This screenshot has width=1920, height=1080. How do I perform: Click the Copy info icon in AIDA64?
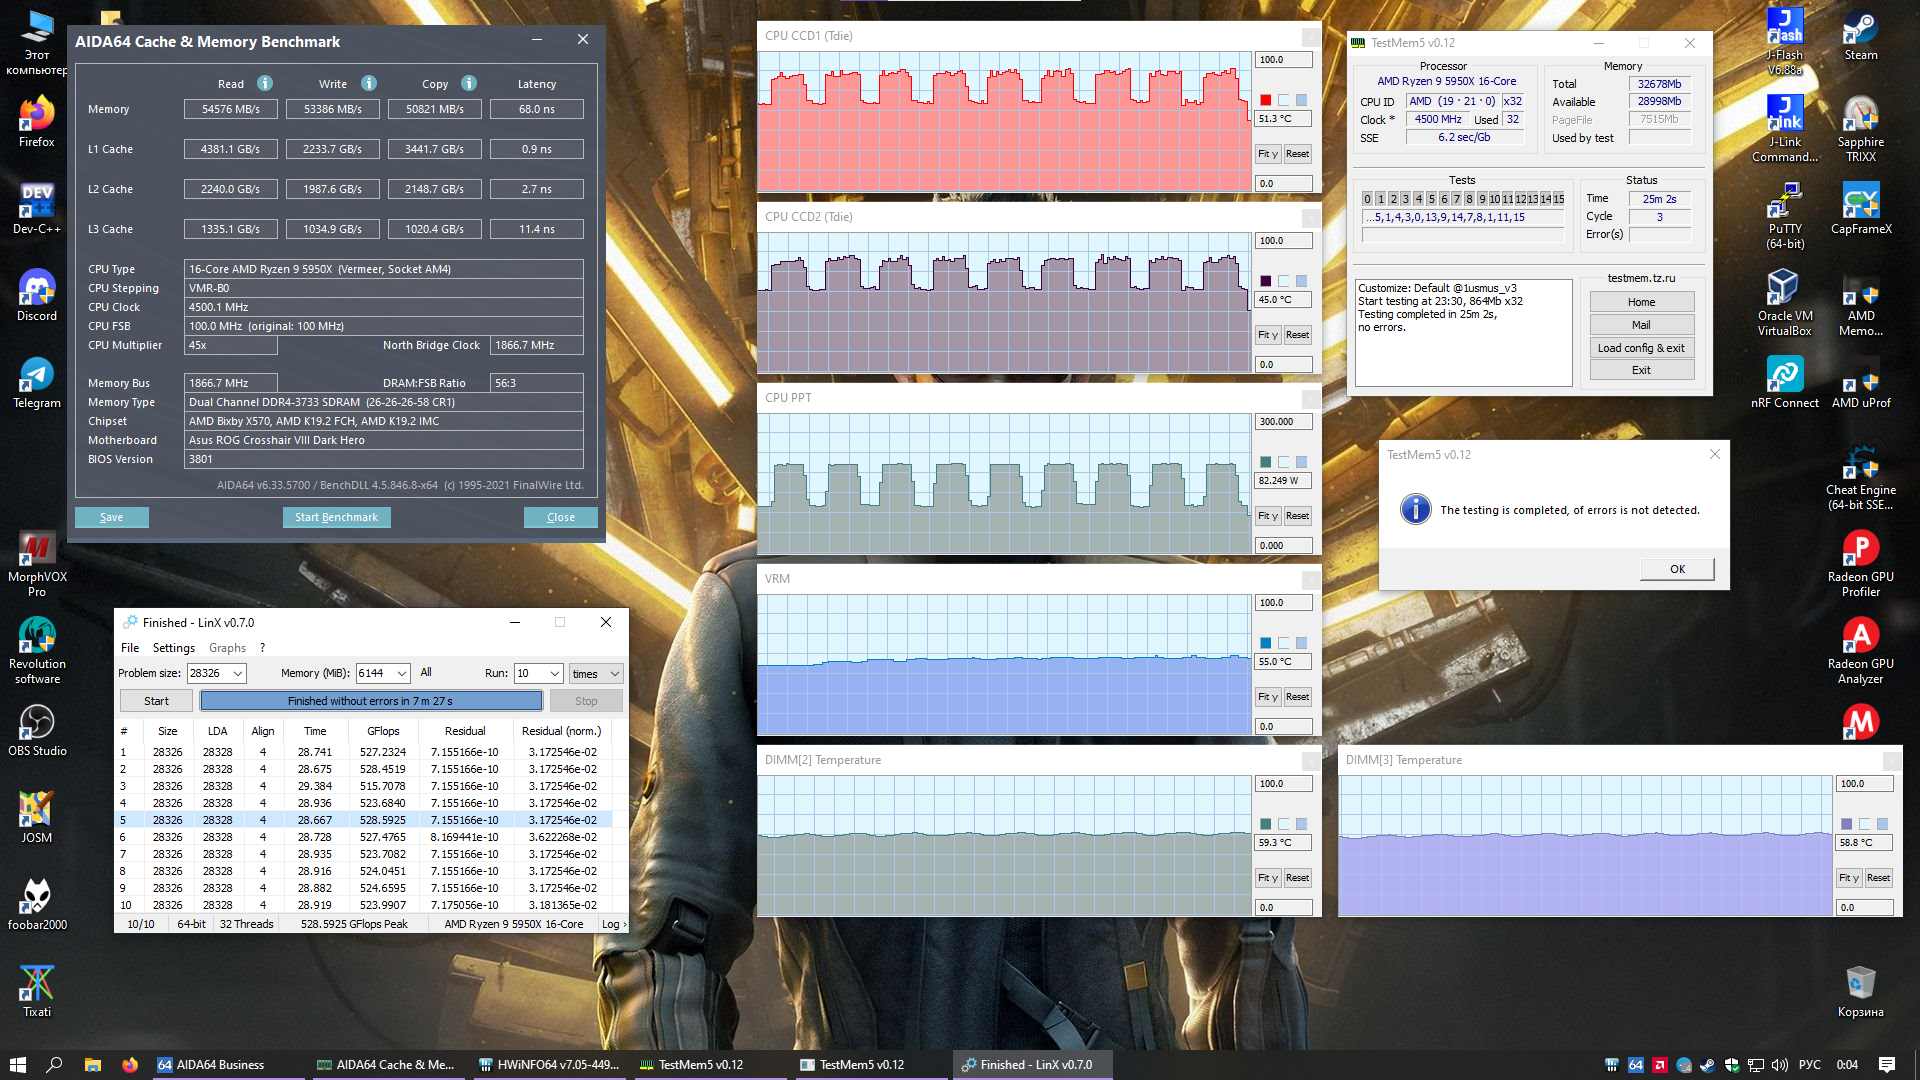pyautogui.click(x=469, y=83)
